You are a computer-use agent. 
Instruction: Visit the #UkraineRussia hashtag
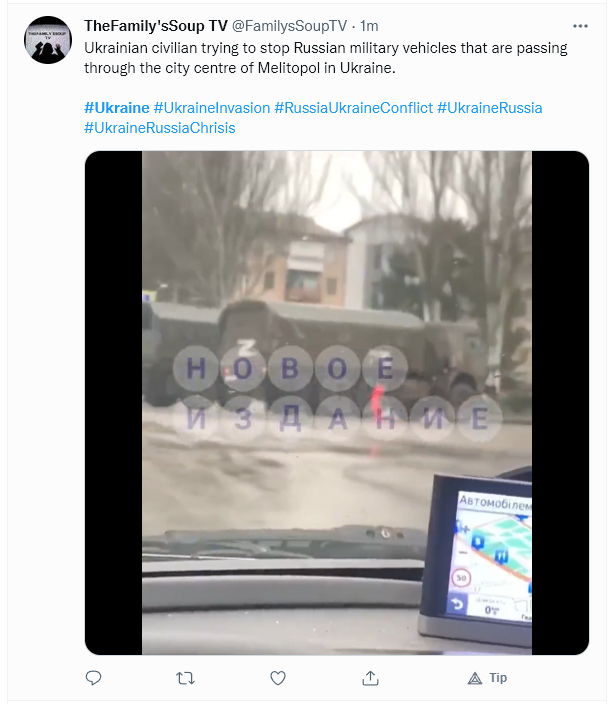coord(490,108)
